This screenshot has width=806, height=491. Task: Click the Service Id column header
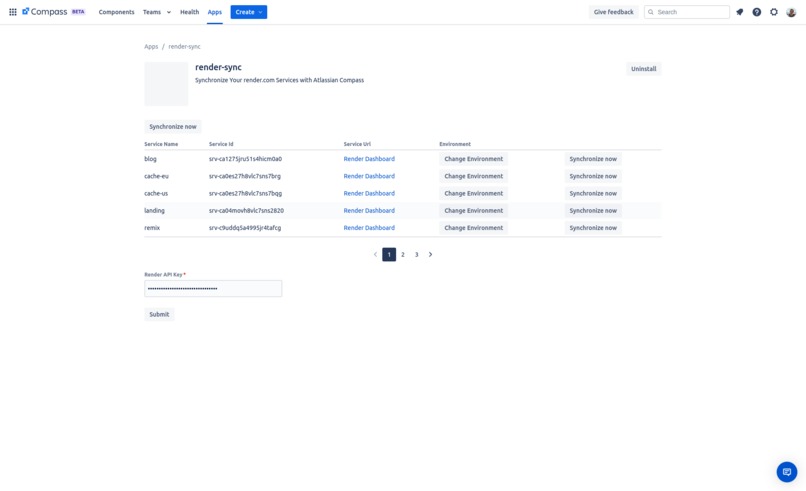click(x=221, y=144)
